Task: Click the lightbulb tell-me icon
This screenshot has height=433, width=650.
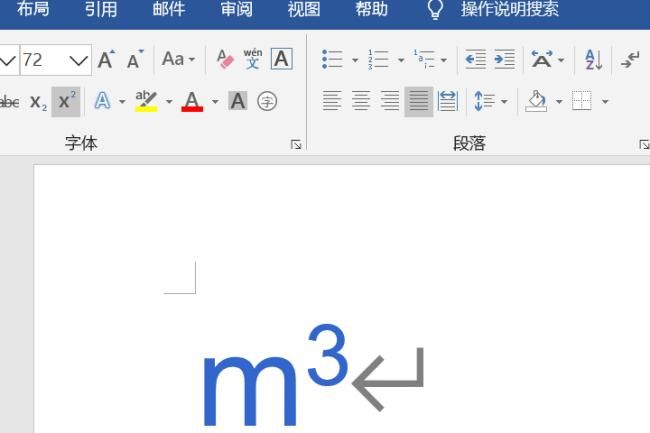Action: pos(435,9)
